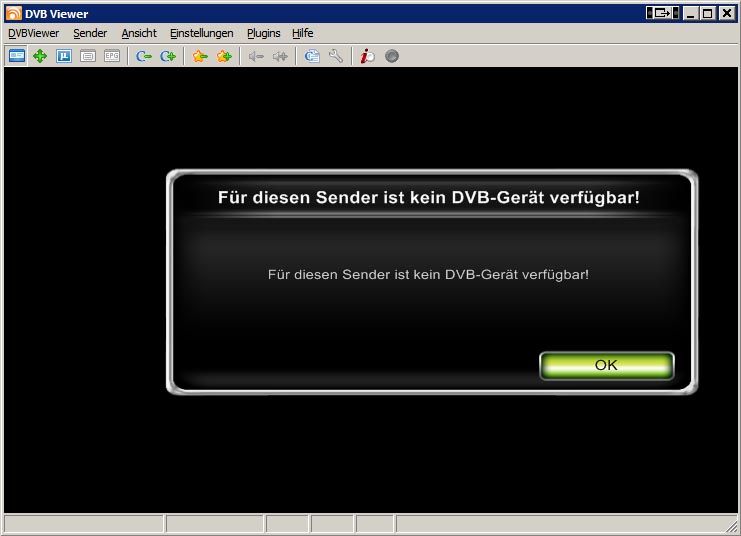Image resolution: width=741 pixels, height=536 pixels.
Task: Click the grey record button icon
Action: [x=392, y=56]
